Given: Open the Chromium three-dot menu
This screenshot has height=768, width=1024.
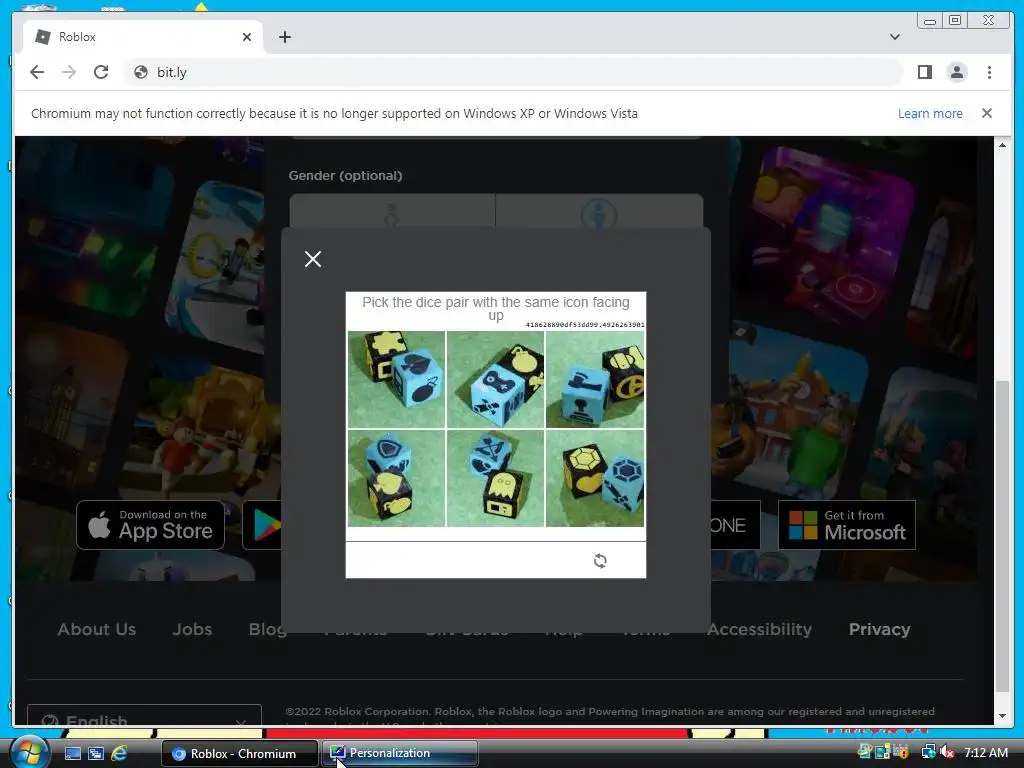Looking at the screenshot, I should pyautogui.click(x=989, y=72).
